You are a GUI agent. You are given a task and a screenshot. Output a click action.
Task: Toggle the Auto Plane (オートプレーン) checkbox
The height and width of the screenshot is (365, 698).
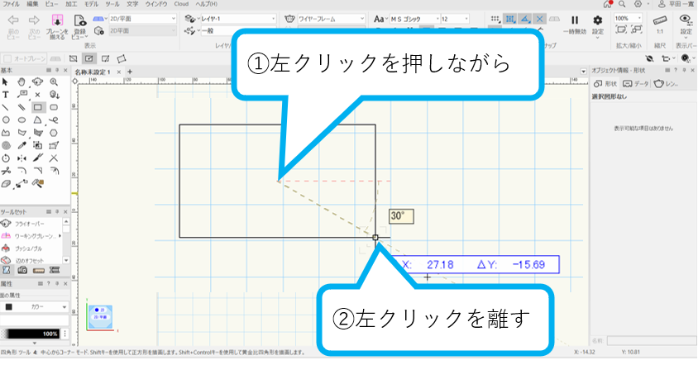(x=8, y=59)
